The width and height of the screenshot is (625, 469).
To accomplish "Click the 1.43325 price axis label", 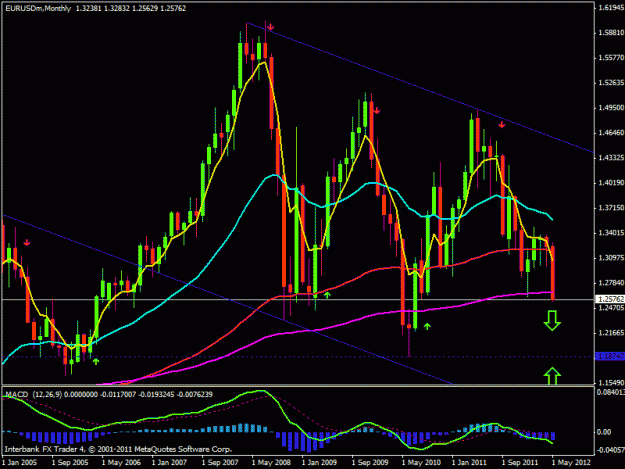I will 611,158.
